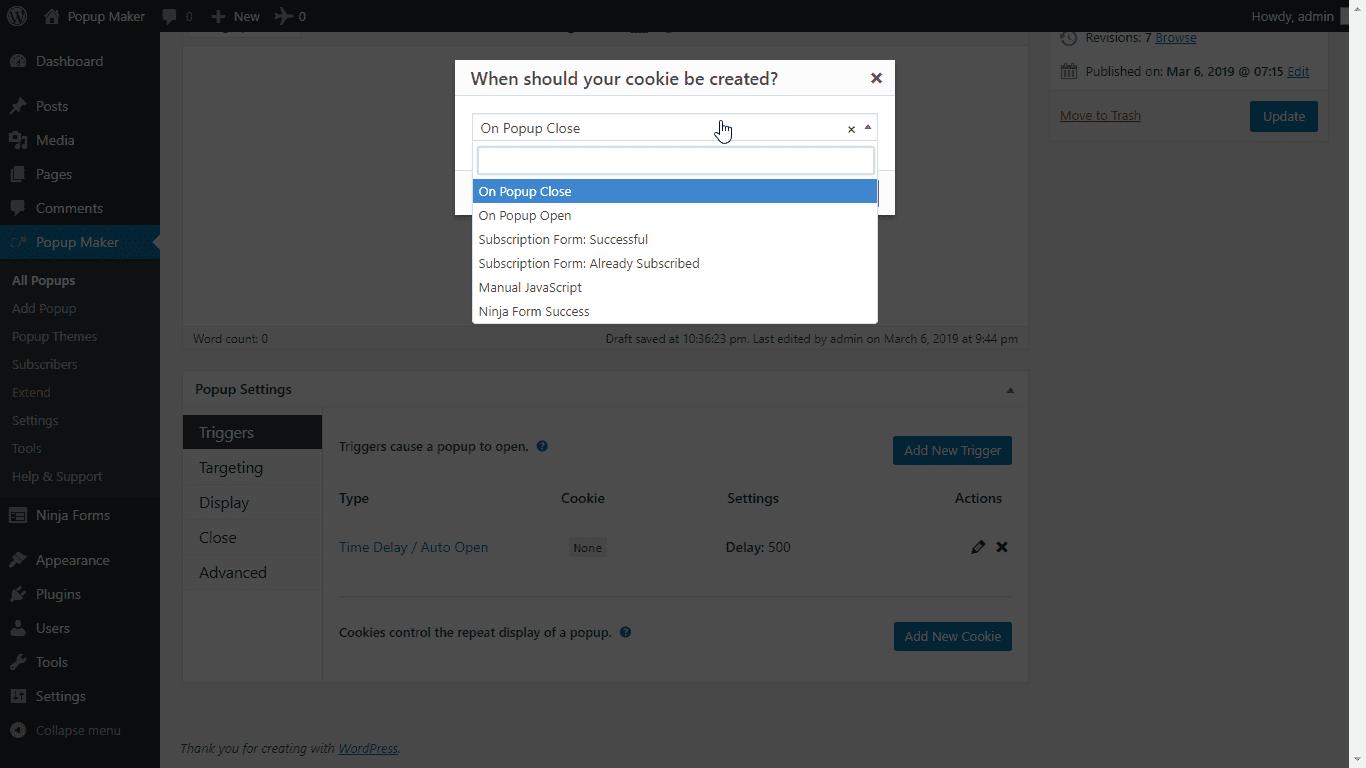Image resolution: width=1366 pixels, height=768 pixels.
Task: Open Pages in the sidebar
Action: coord(80,174)
